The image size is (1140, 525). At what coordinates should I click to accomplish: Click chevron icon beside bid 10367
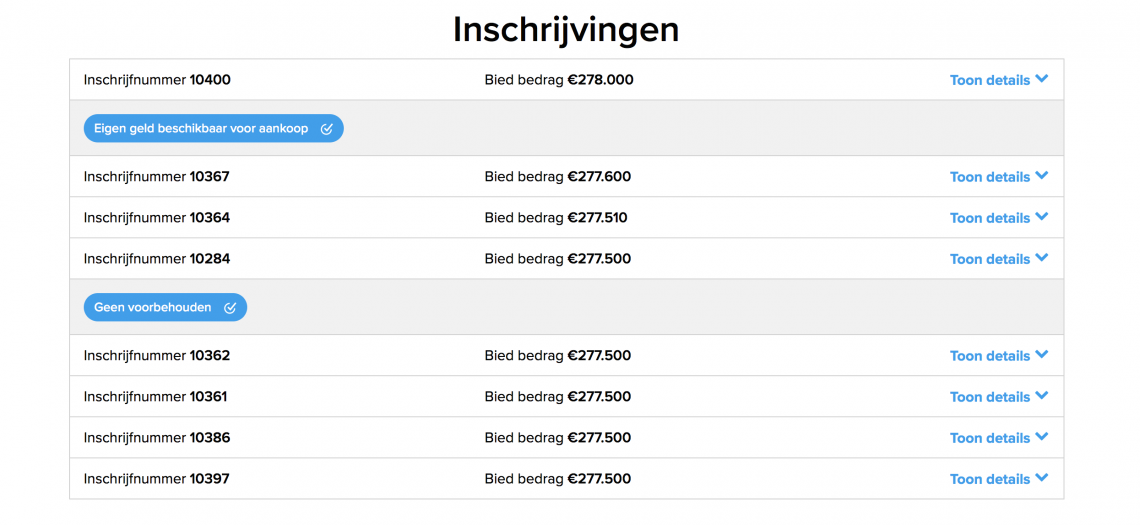point(1041,176)
